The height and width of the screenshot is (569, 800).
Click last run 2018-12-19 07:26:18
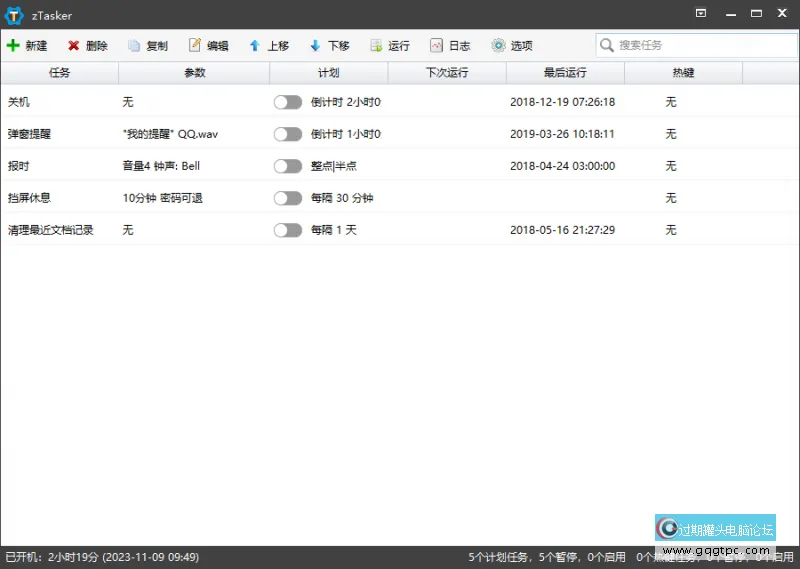(562, 102)
